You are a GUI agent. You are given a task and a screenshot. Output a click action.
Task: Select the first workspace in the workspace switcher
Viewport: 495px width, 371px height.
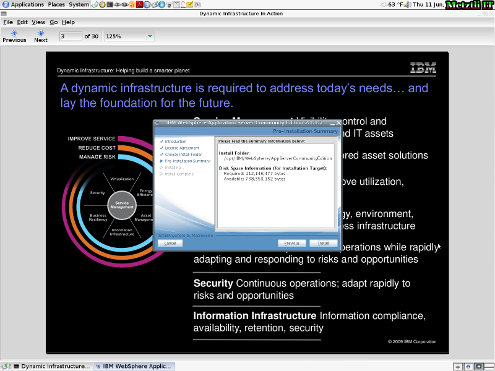459,366
